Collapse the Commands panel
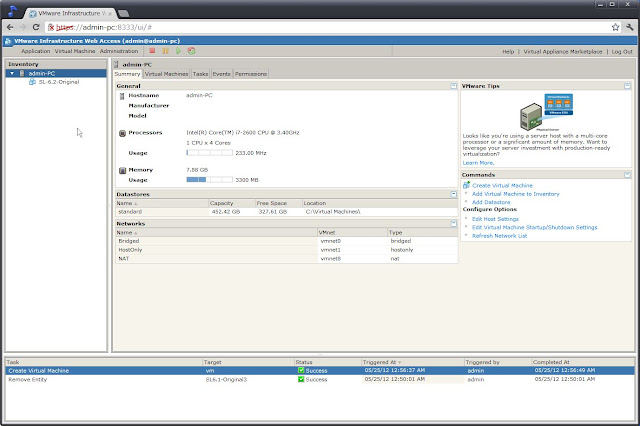This screenshot has height=426, width=640. click(627, 175)
